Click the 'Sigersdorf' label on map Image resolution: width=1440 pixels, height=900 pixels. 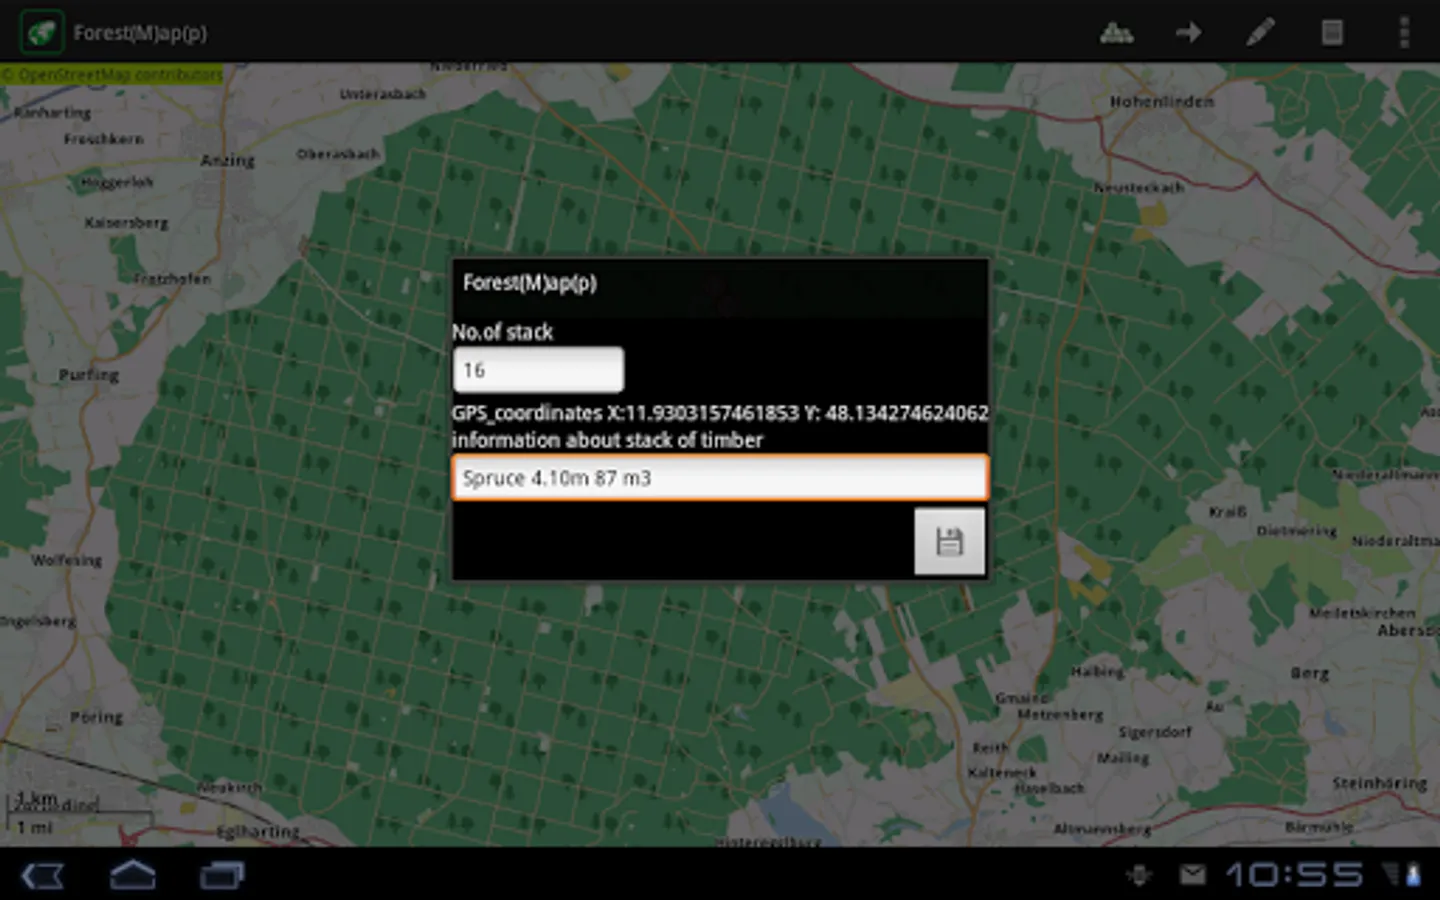click(1155, 732)
